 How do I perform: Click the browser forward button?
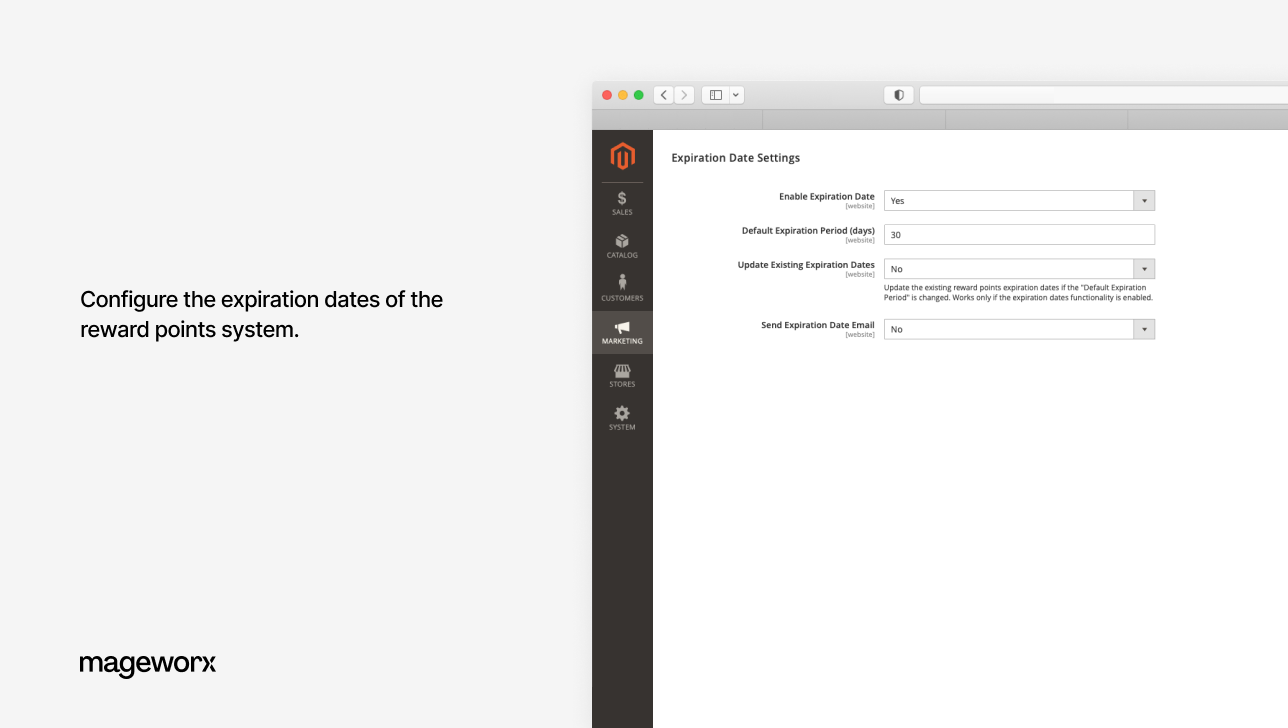pos(684,94)
